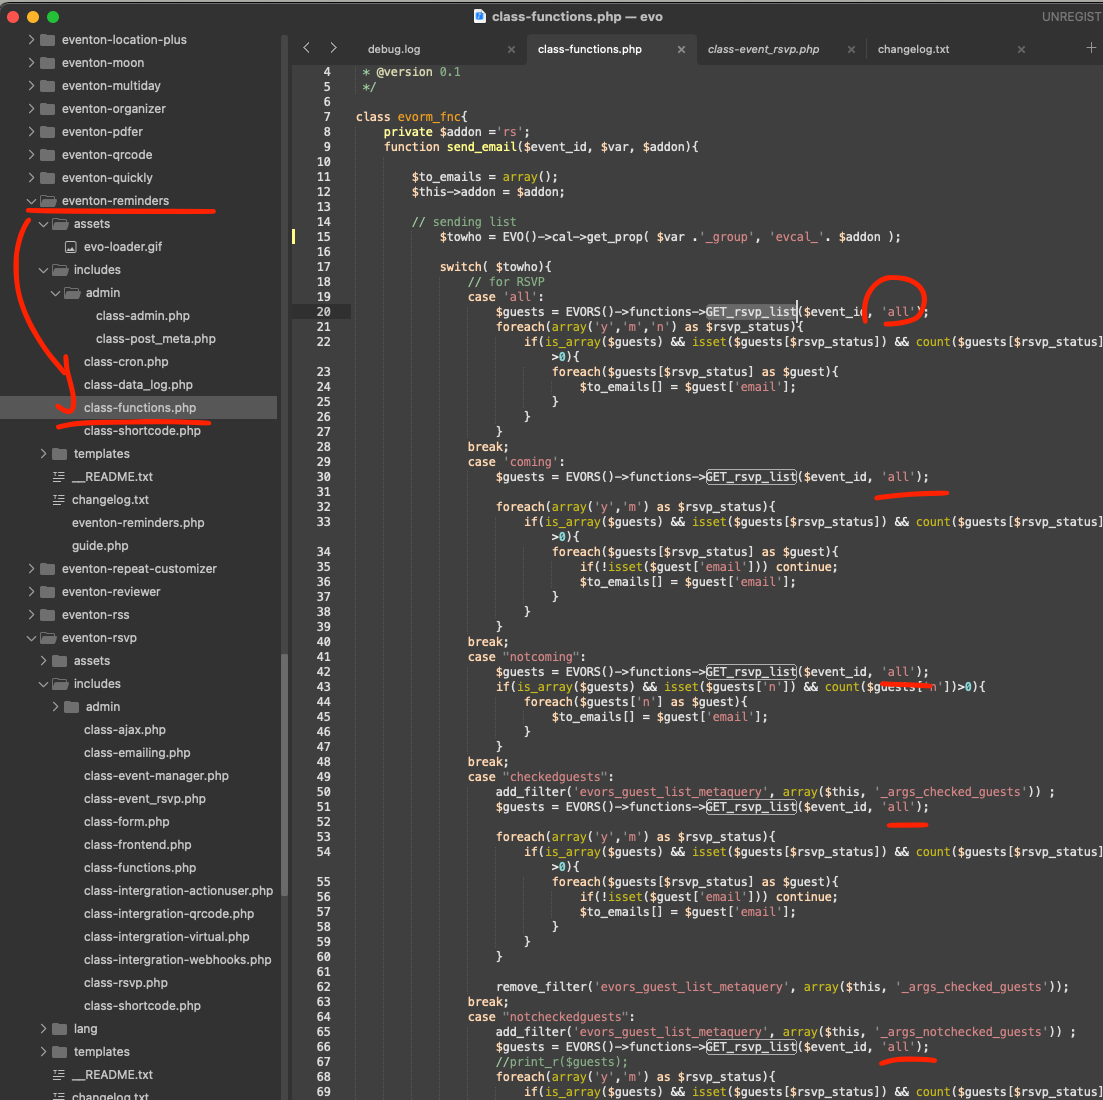The height and width of the screenshot is (1100, 1103).
Task: Go forward with the right arrow button
Action: click(333, 48)
